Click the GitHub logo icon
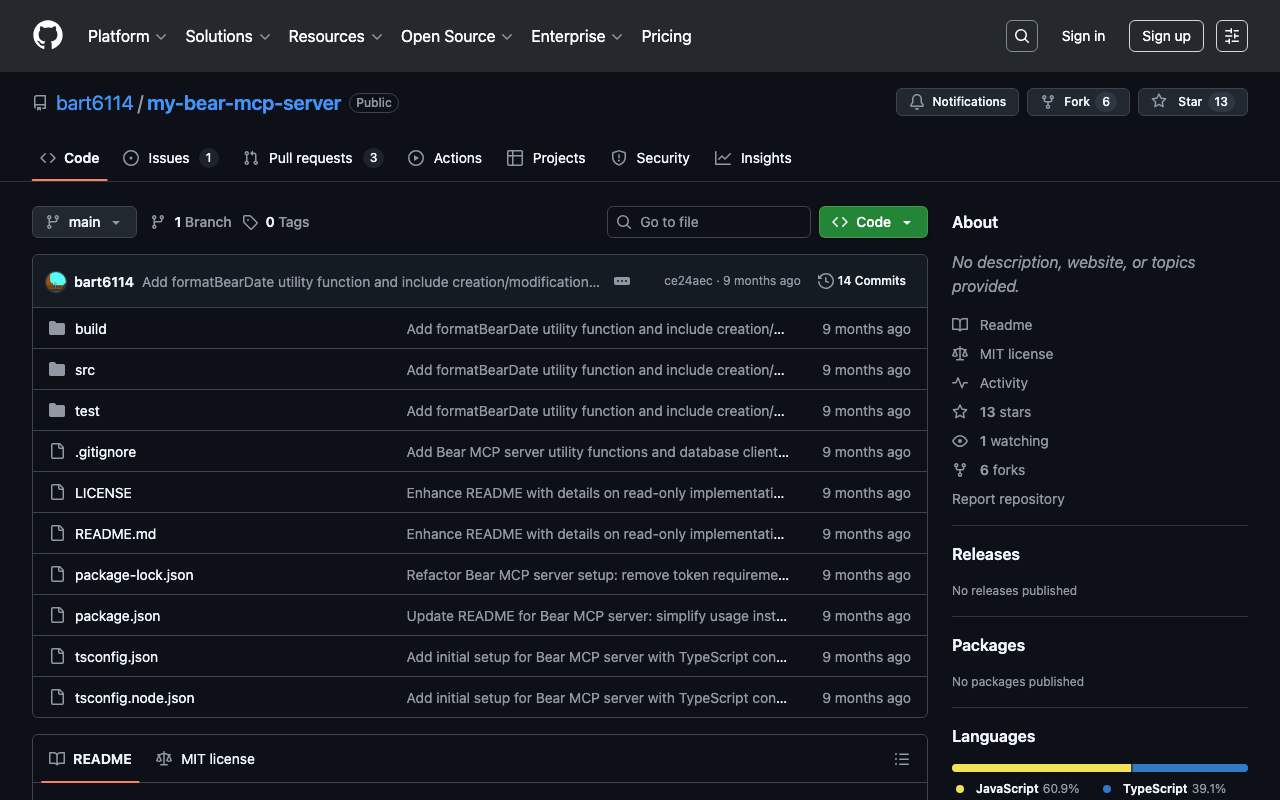1280x800 pixels. click(x=48, y=36)
